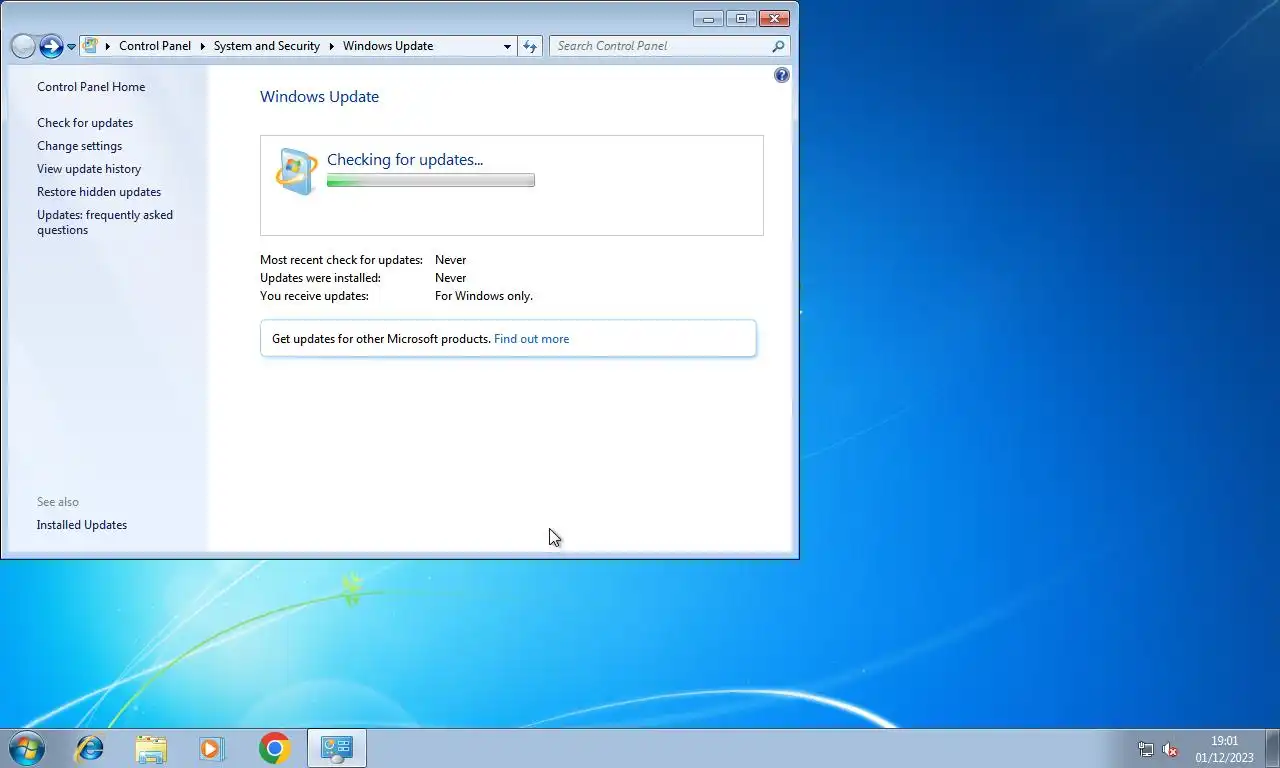
Task: Open the address bar history dropdown
Action: (507, 46)
